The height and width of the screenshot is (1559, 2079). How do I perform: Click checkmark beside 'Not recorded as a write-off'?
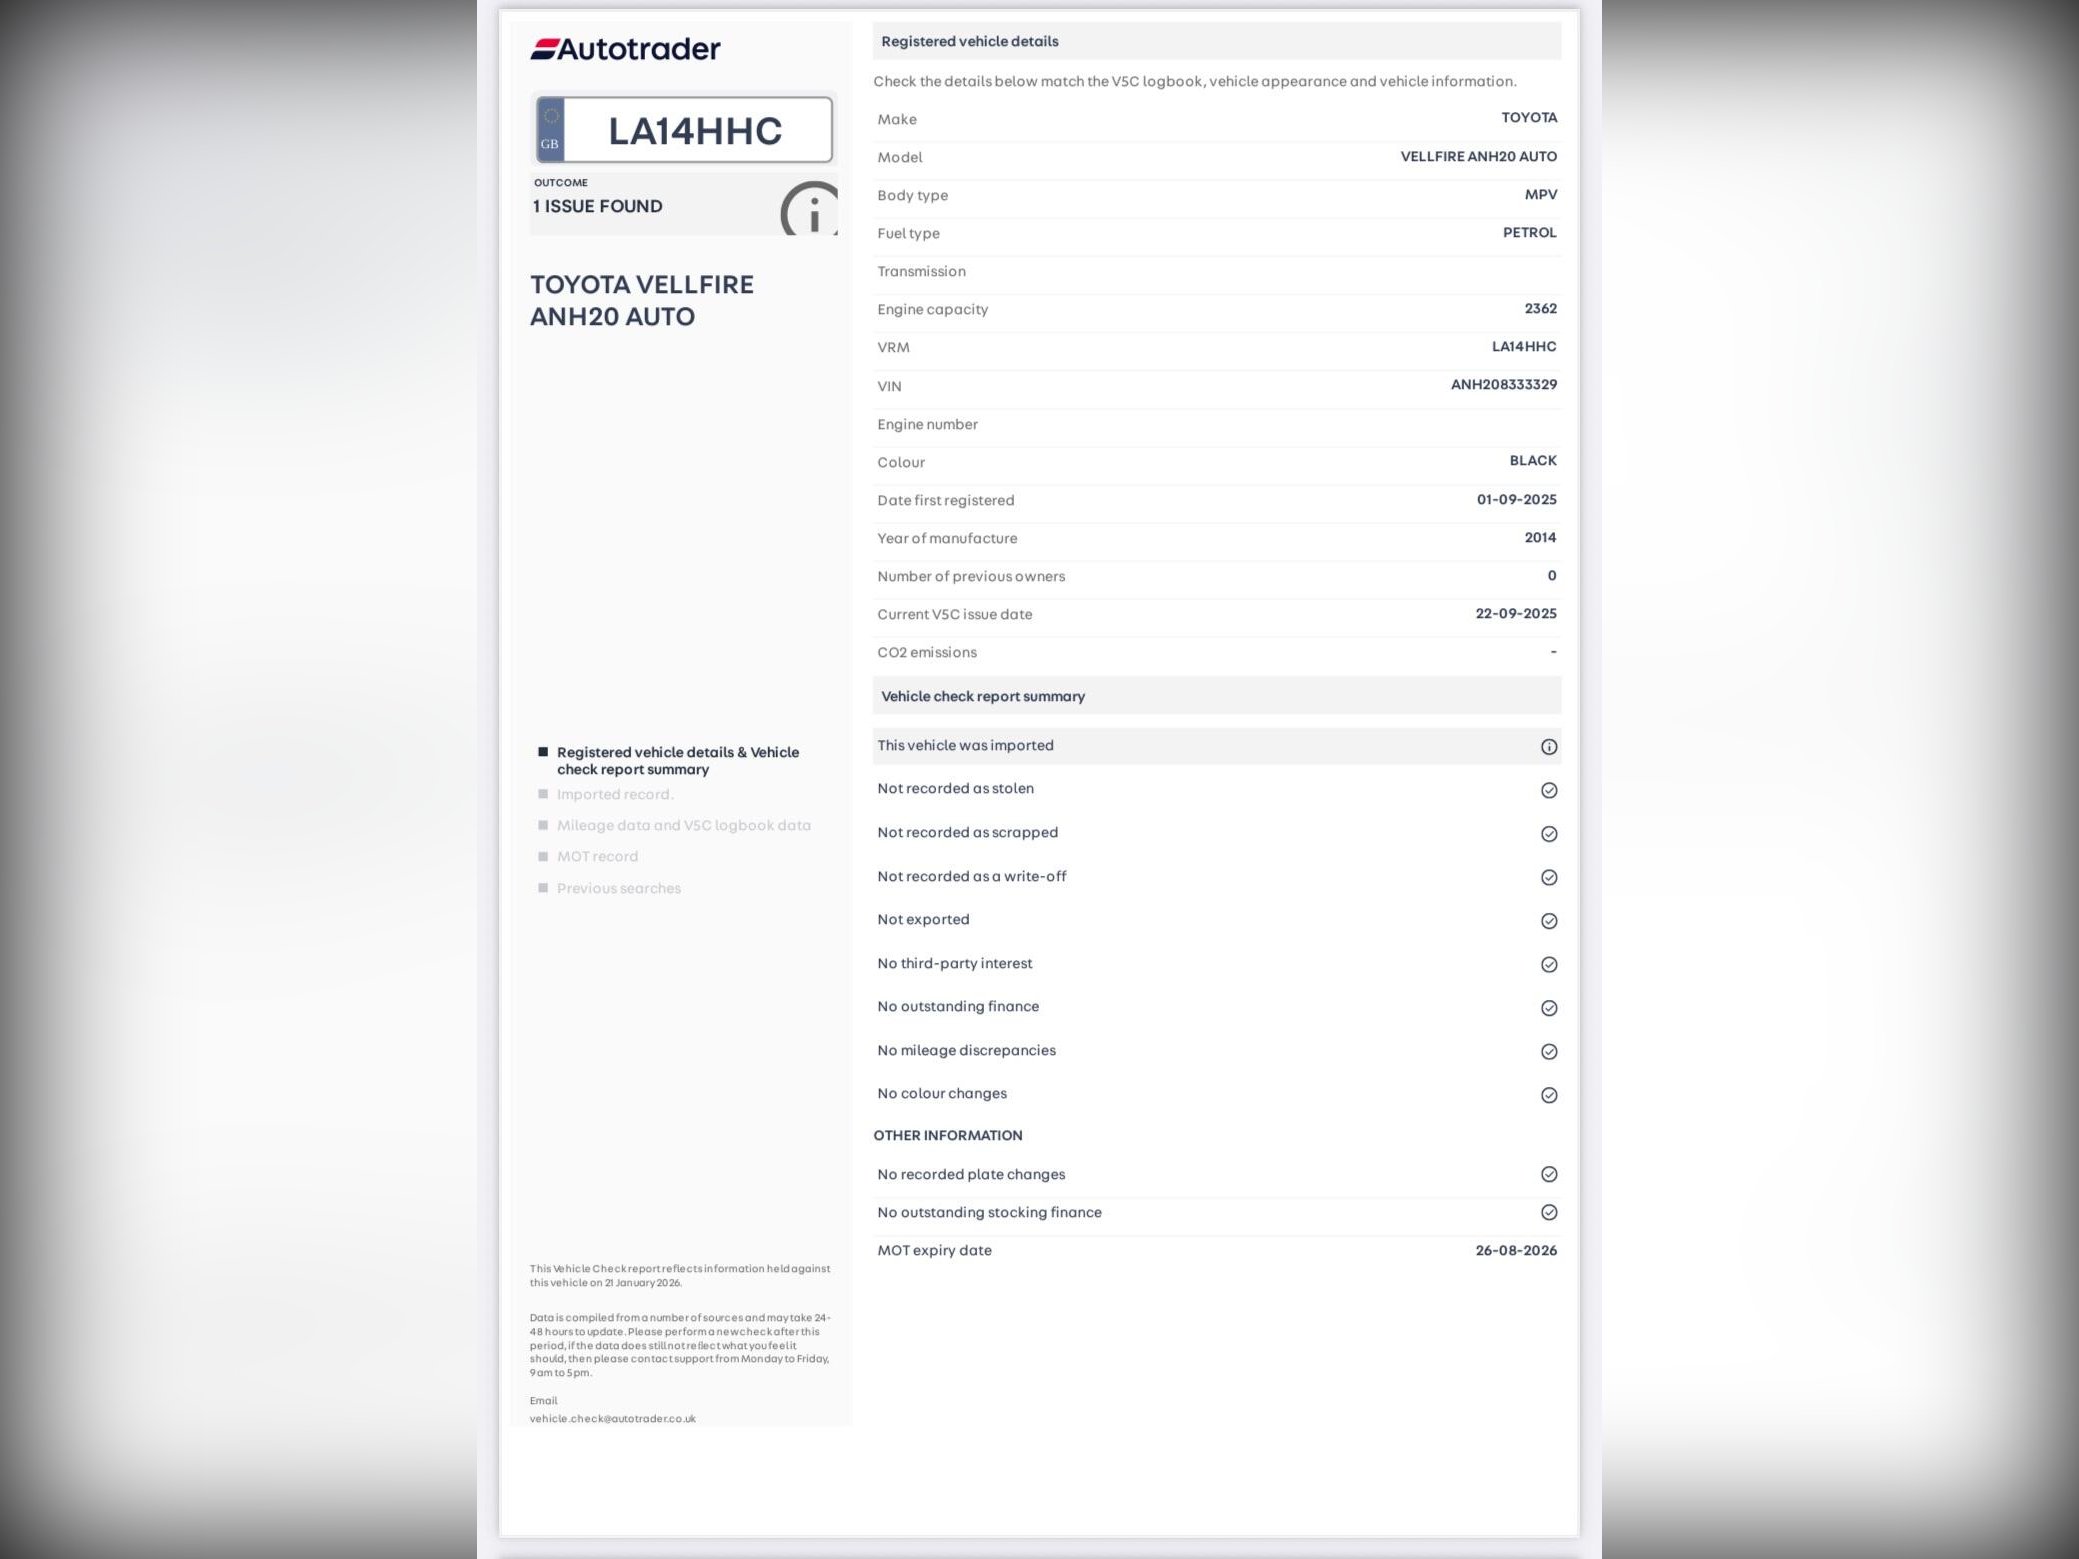(1548, 877)
